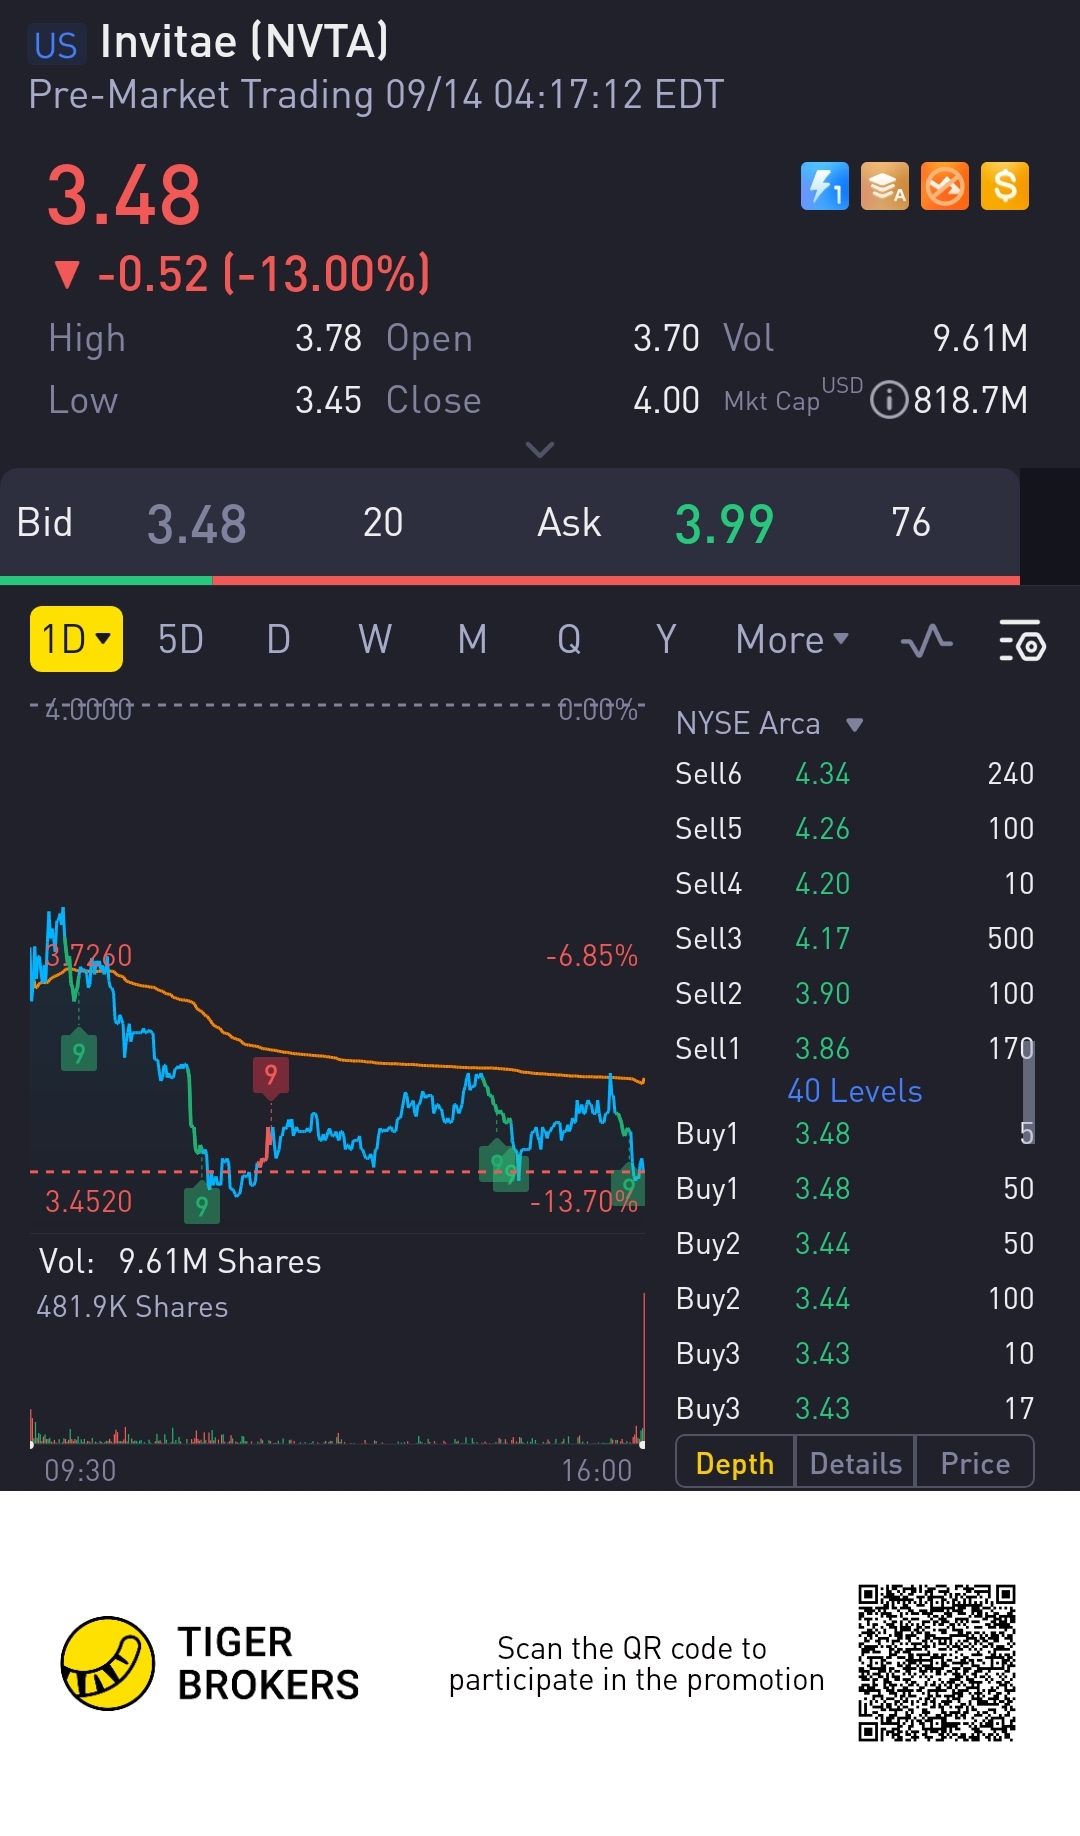Switch chart to 5D
The image size is (1080, 1836).
point(181,639)
